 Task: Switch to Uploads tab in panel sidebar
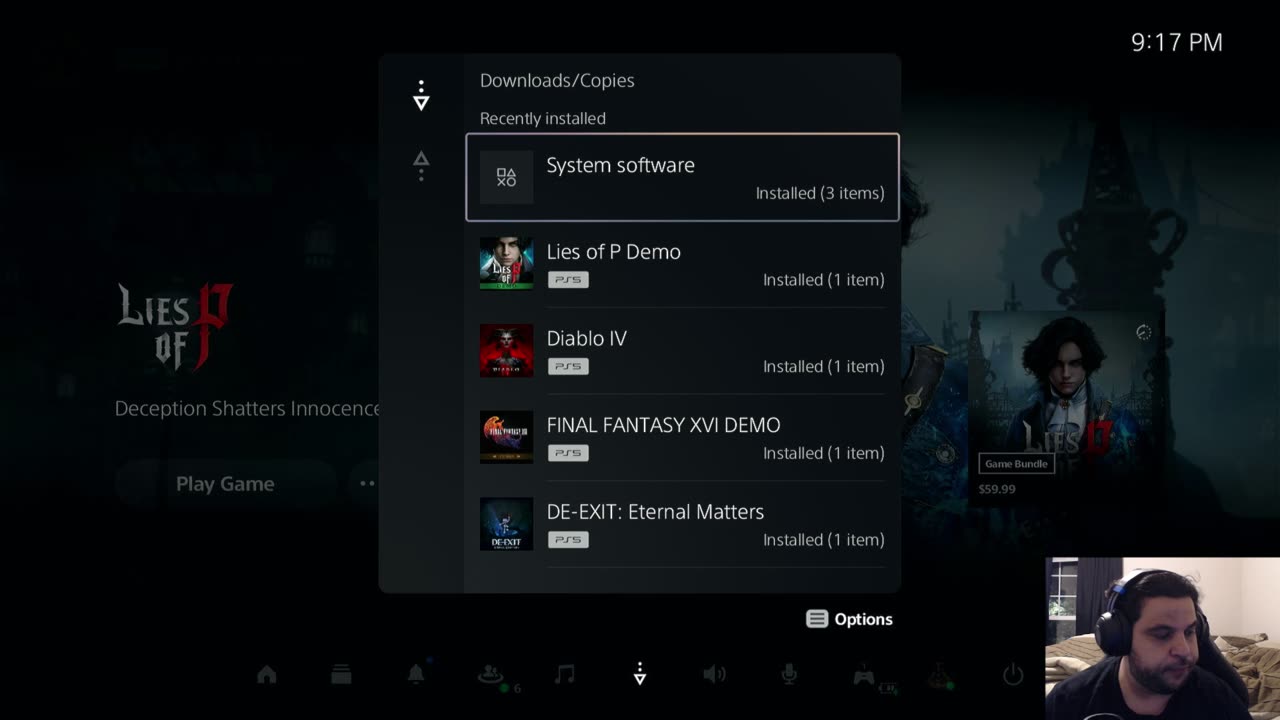click(x=421, y=166)
